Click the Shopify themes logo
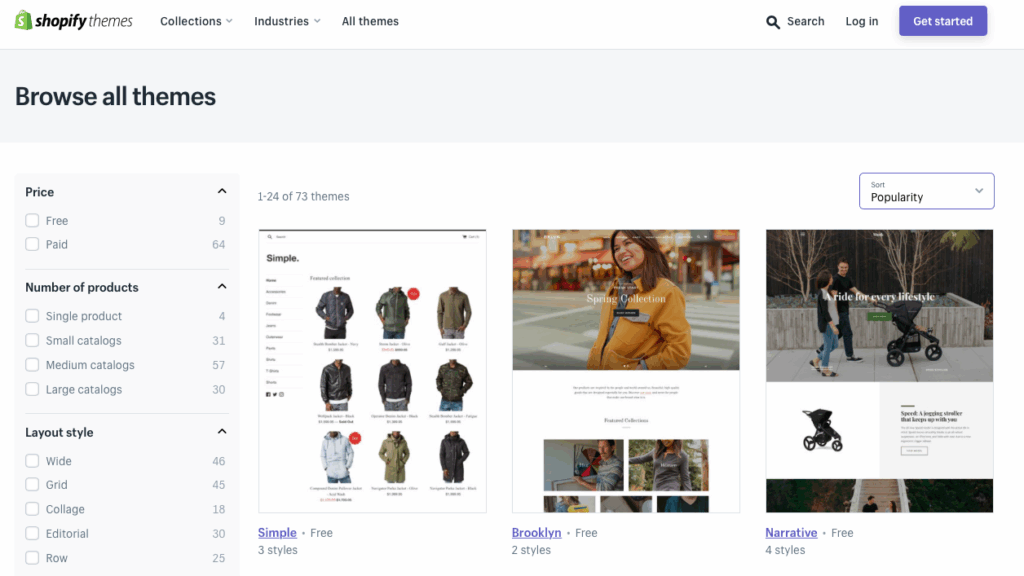This screenshot has width=1024, height=576. [x=73, y=20]
